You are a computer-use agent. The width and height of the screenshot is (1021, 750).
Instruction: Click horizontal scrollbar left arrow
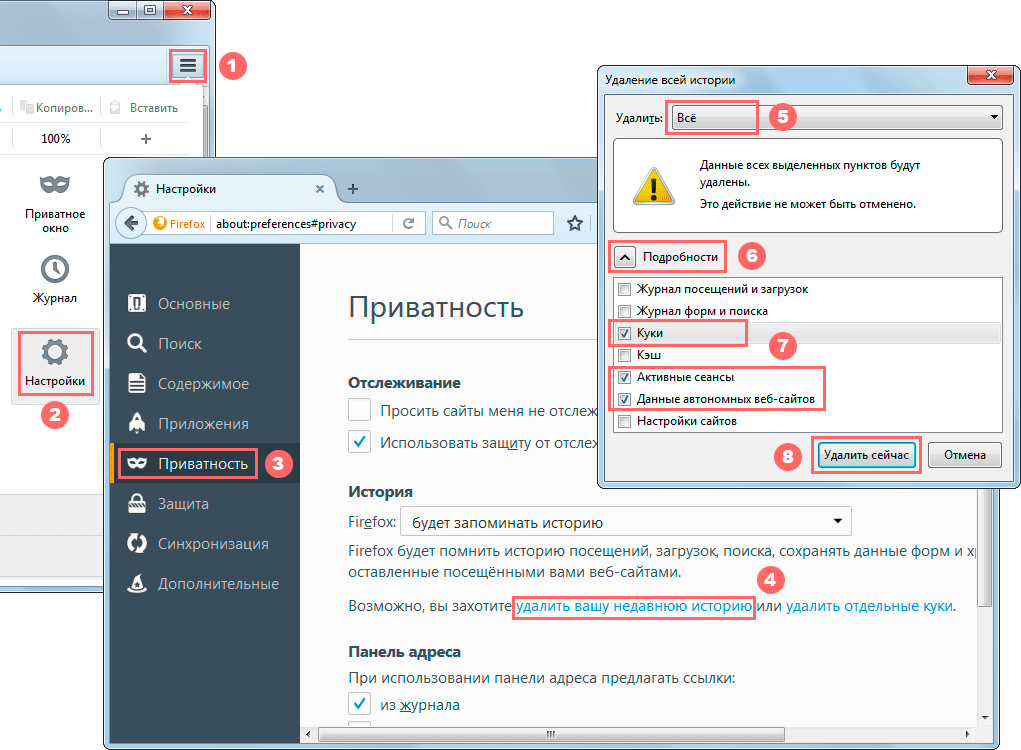coord(308,734)
